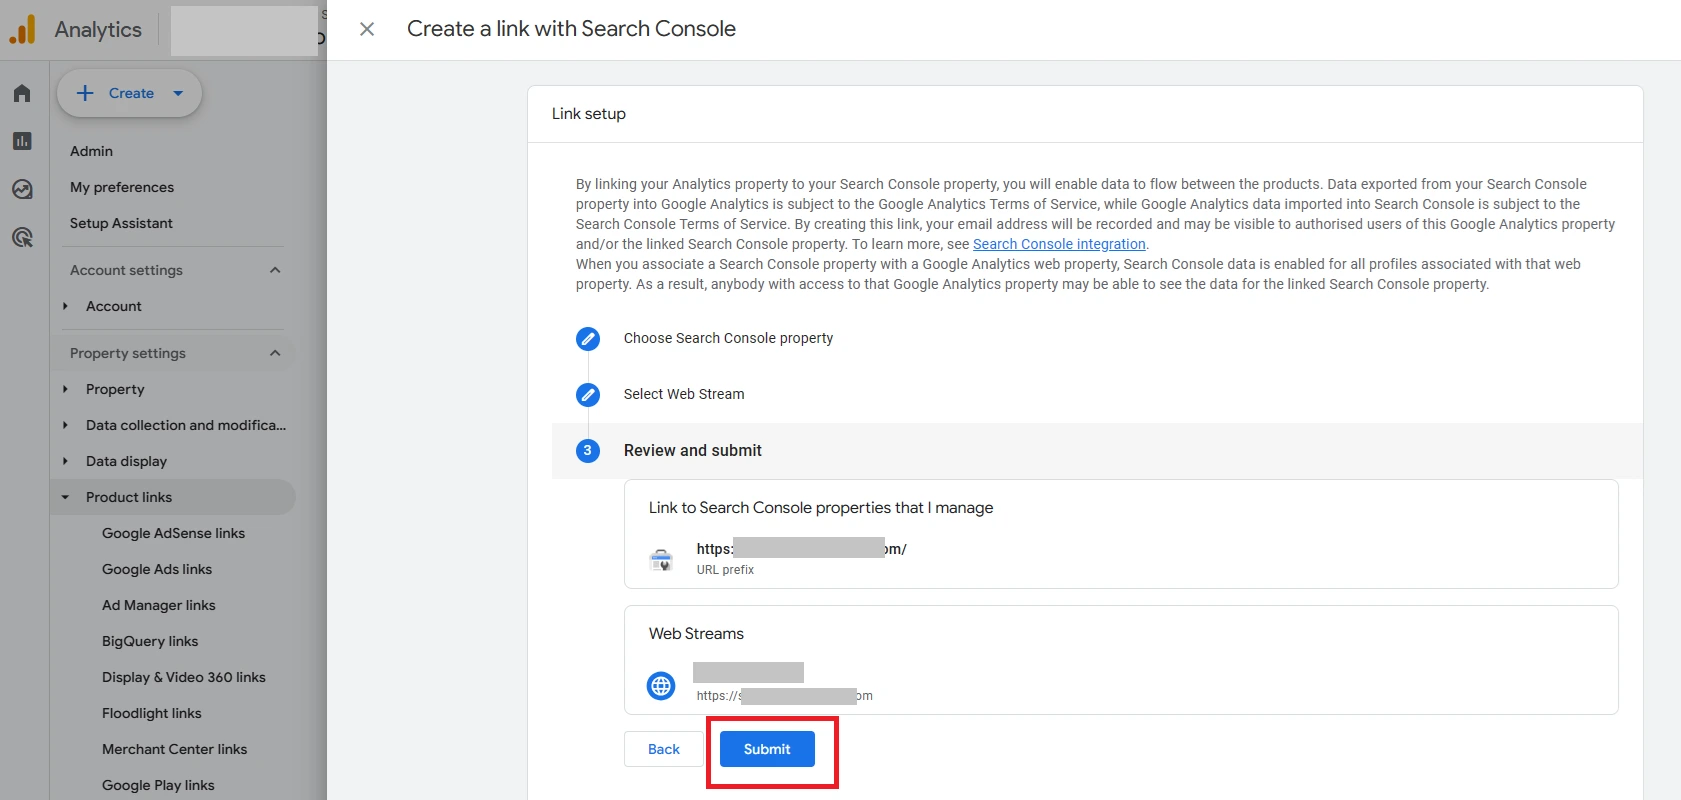
Task: Open the Explore icon in sidebar
Action: [22, 189]
